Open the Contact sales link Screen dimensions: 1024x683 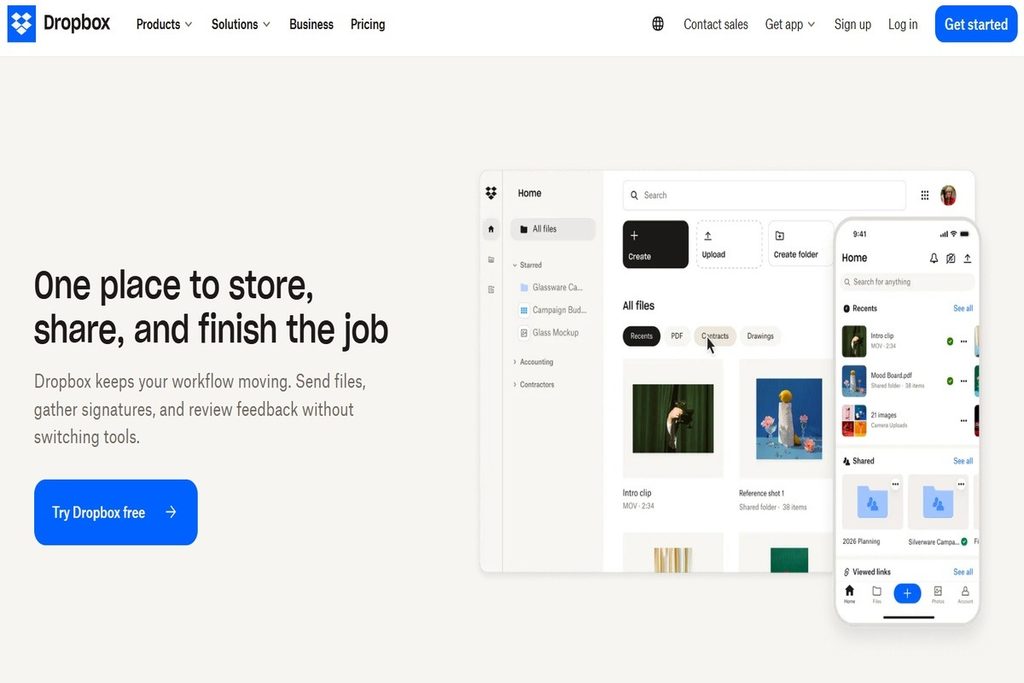tap(716, 24)
